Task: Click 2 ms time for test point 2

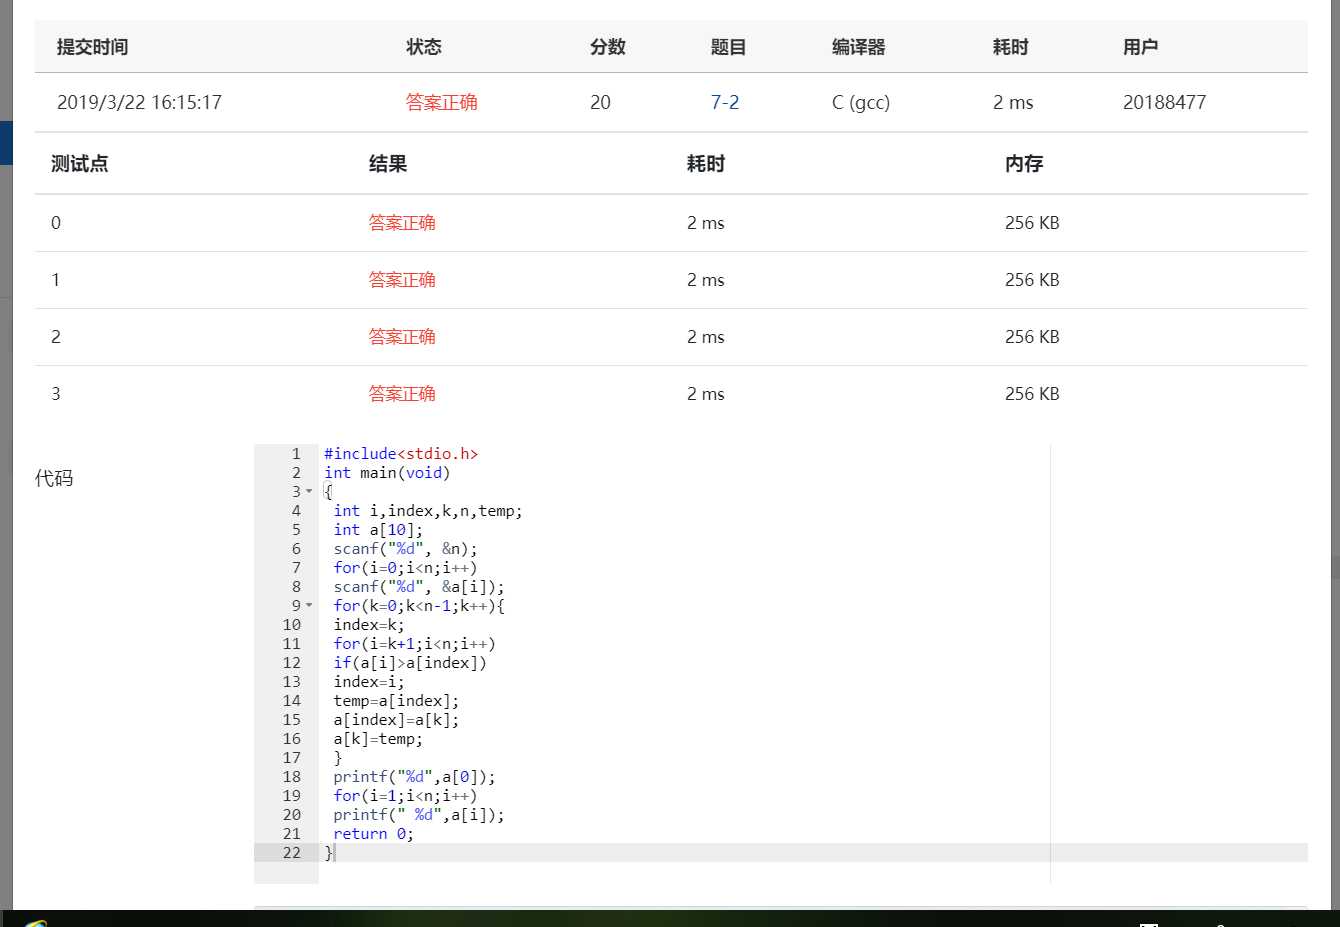Action: click(x=706, y=337)
